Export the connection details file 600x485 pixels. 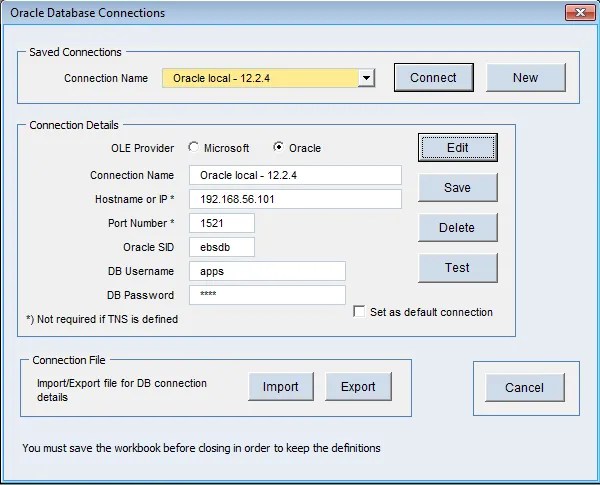[358, 387]
